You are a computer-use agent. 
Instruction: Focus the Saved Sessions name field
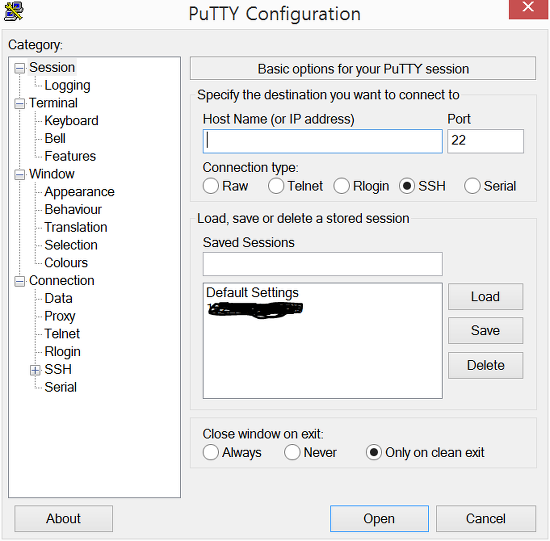click(x=322, y=264)
